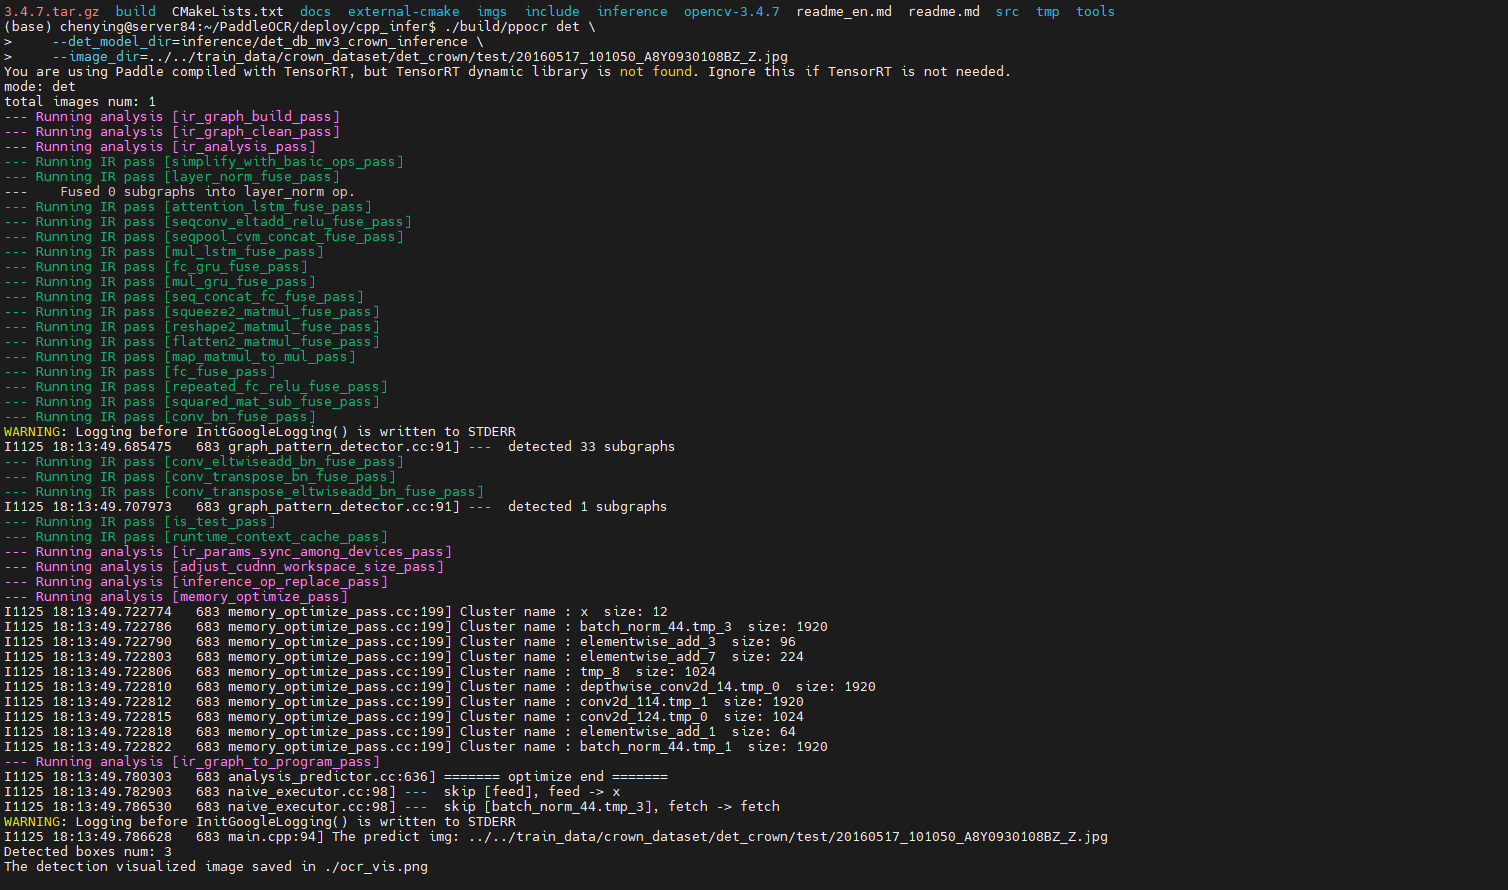The width and height of the screenshot is (1508, 890).
Task: Click the '[flatten2_matmul_fuse_pass]' line
Action: coord(192,341)
